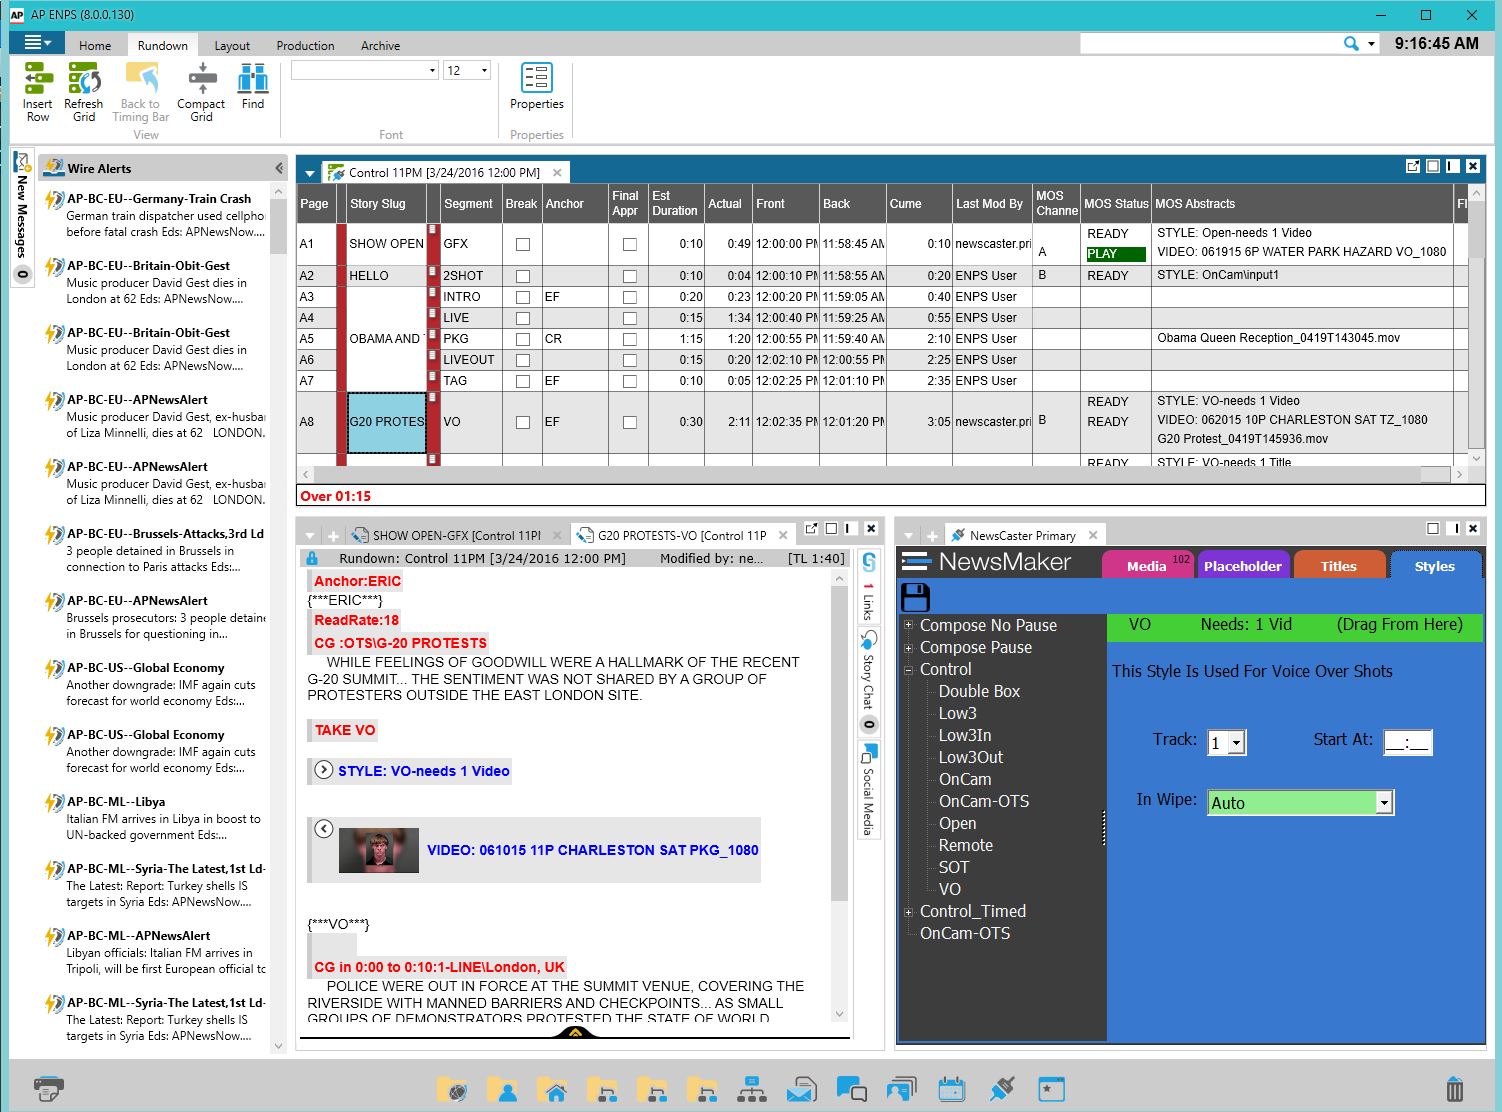Screen dimensions: 1502x1112
Task: Toggle Break checkbox for SHOW OPEN row
Action: point(522,244)
